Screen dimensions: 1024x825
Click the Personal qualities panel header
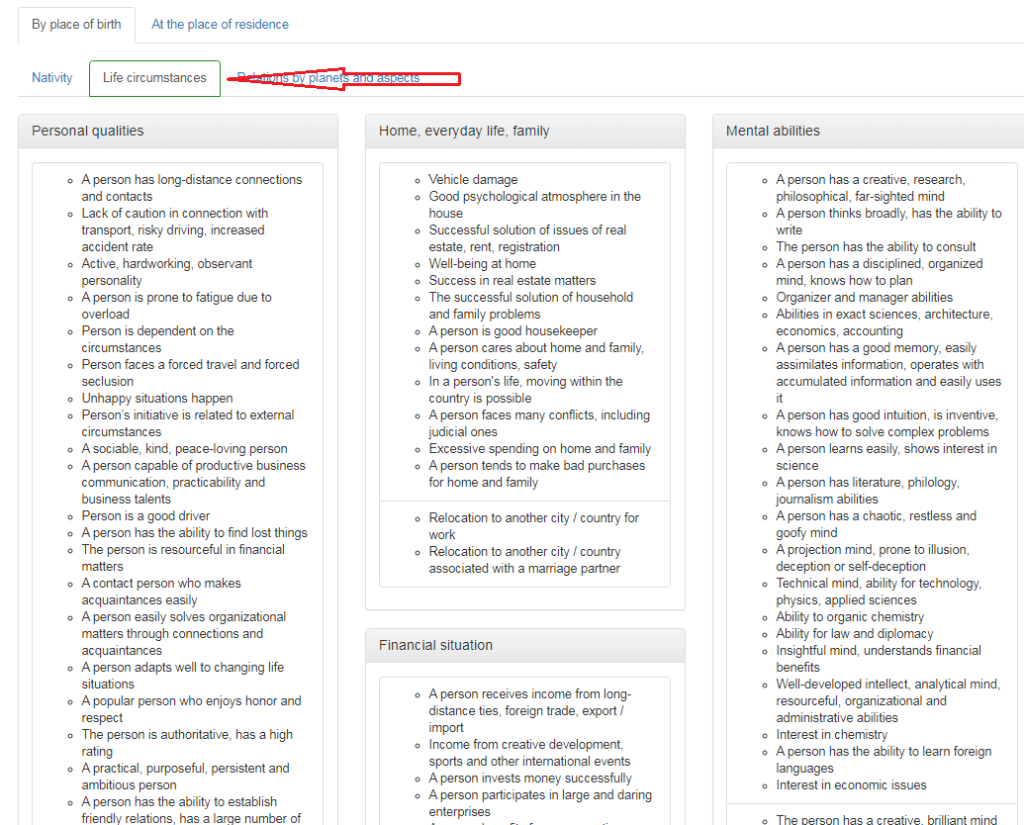coord(88,131)
